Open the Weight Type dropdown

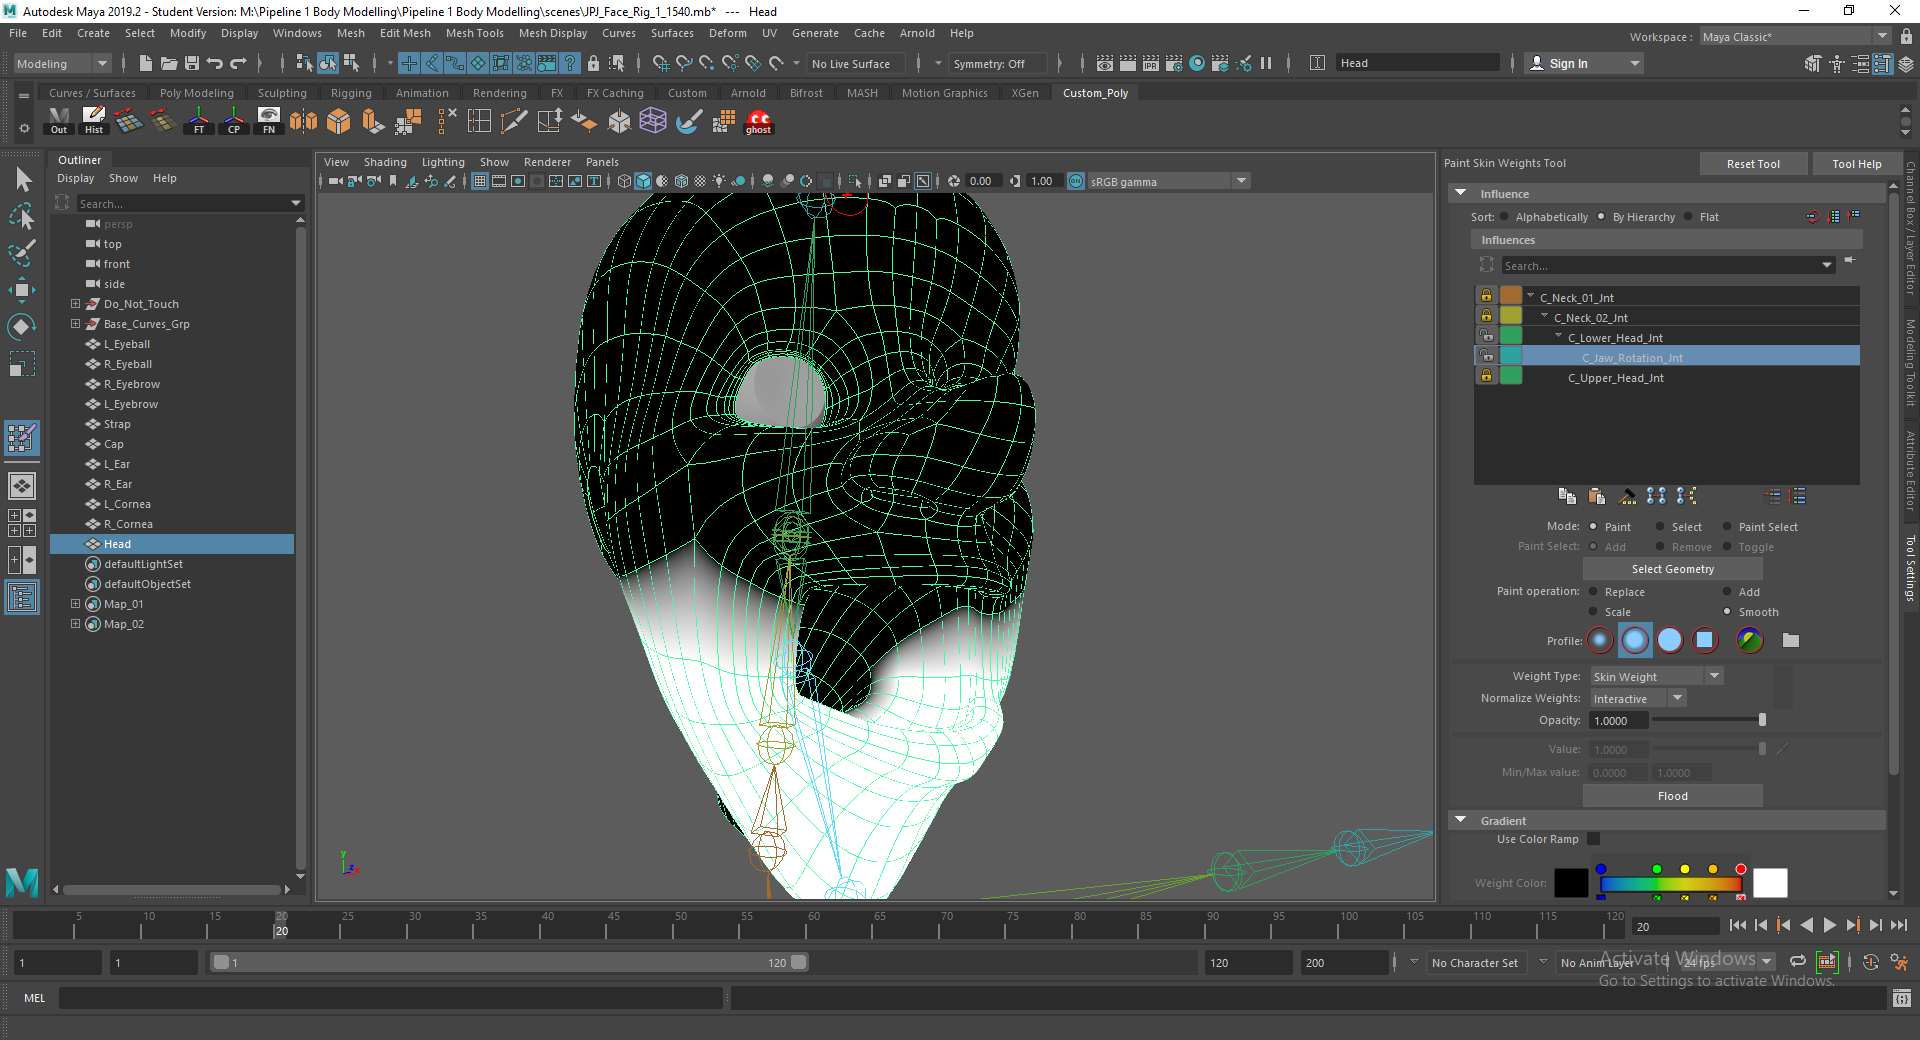1656,677
